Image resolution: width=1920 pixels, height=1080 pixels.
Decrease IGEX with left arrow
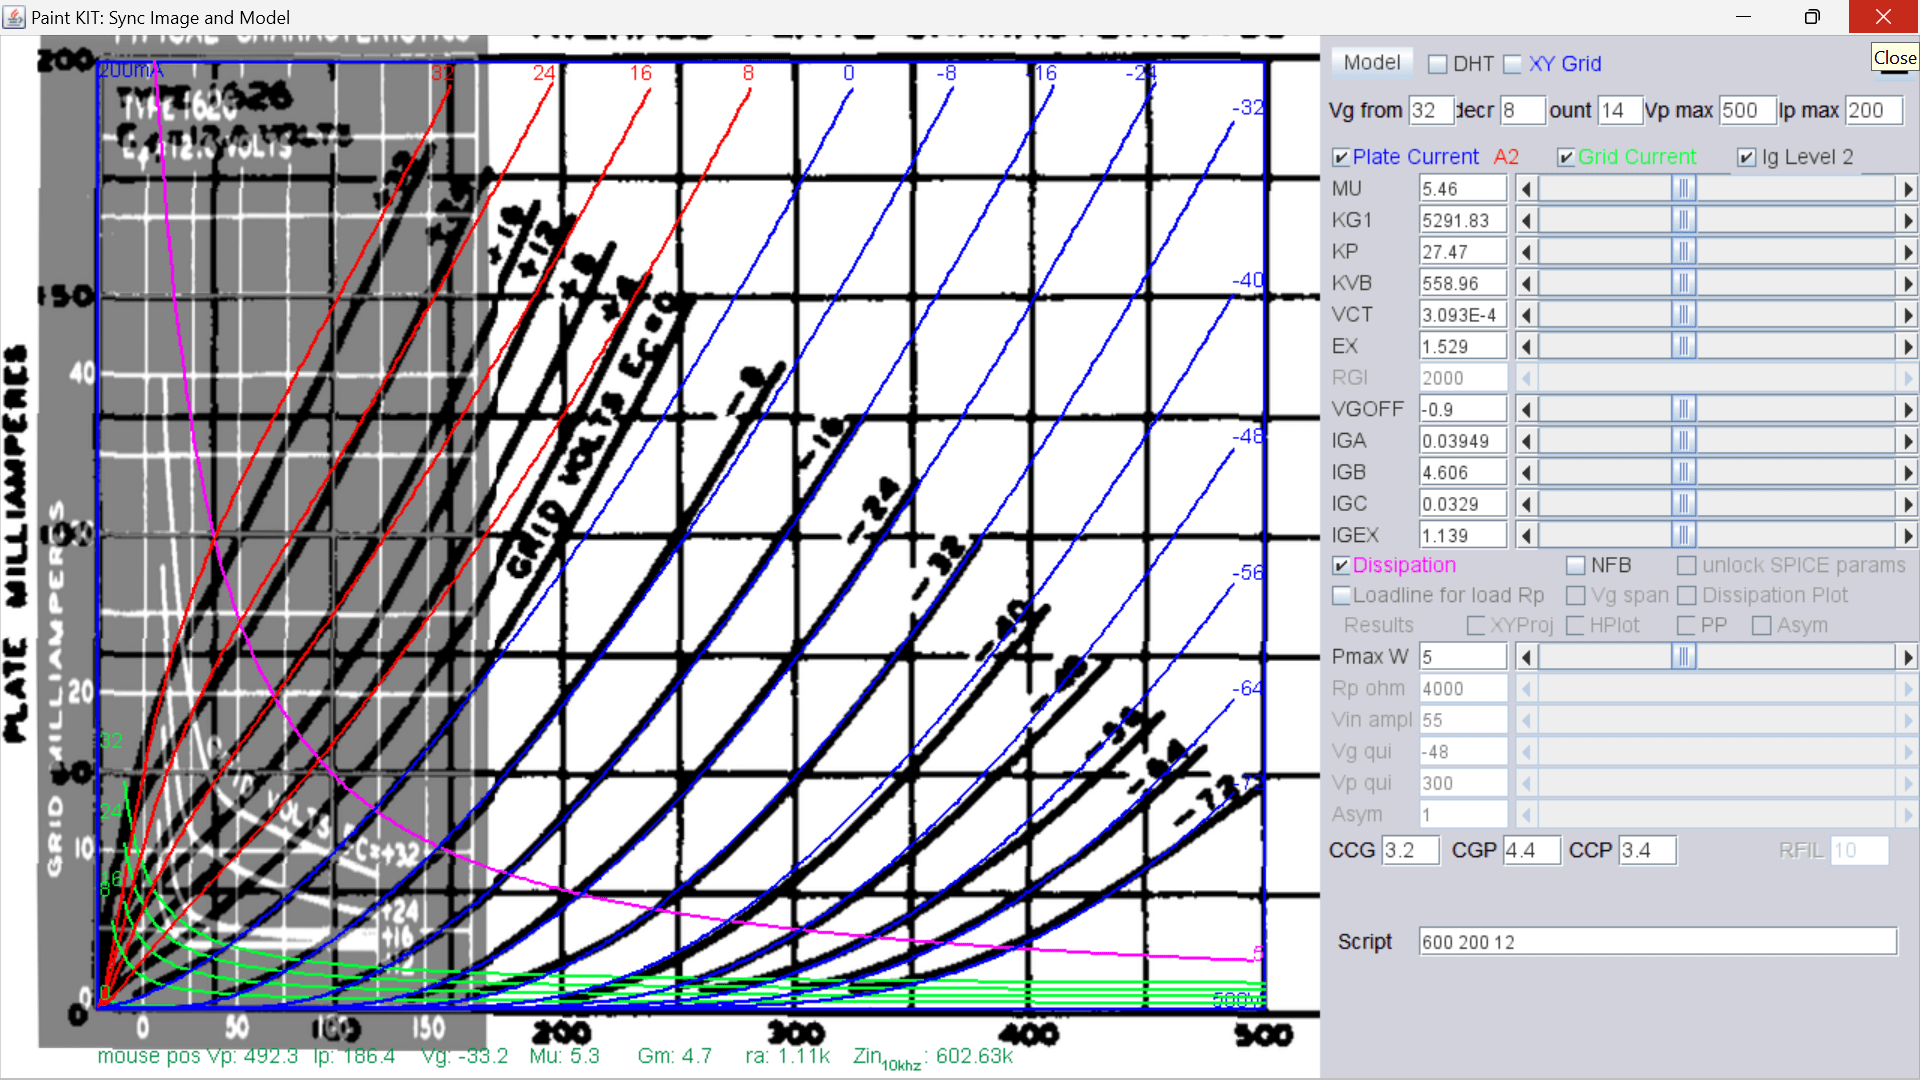tap(1526, 536)
